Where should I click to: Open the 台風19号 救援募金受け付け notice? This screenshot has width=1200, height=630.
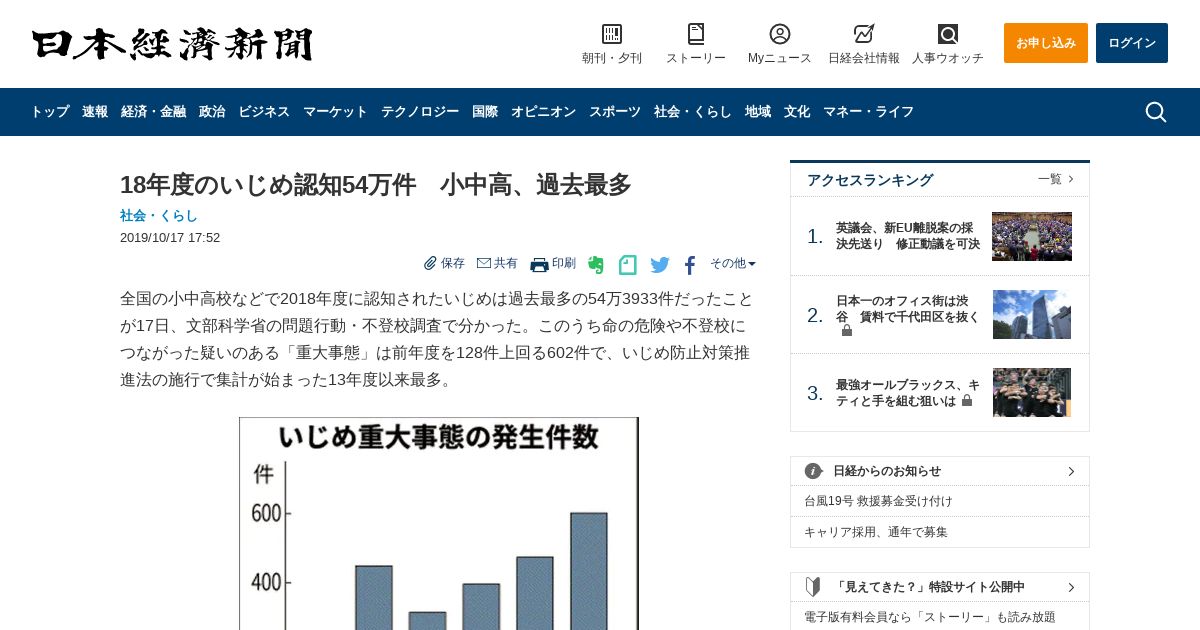(878, 501)
